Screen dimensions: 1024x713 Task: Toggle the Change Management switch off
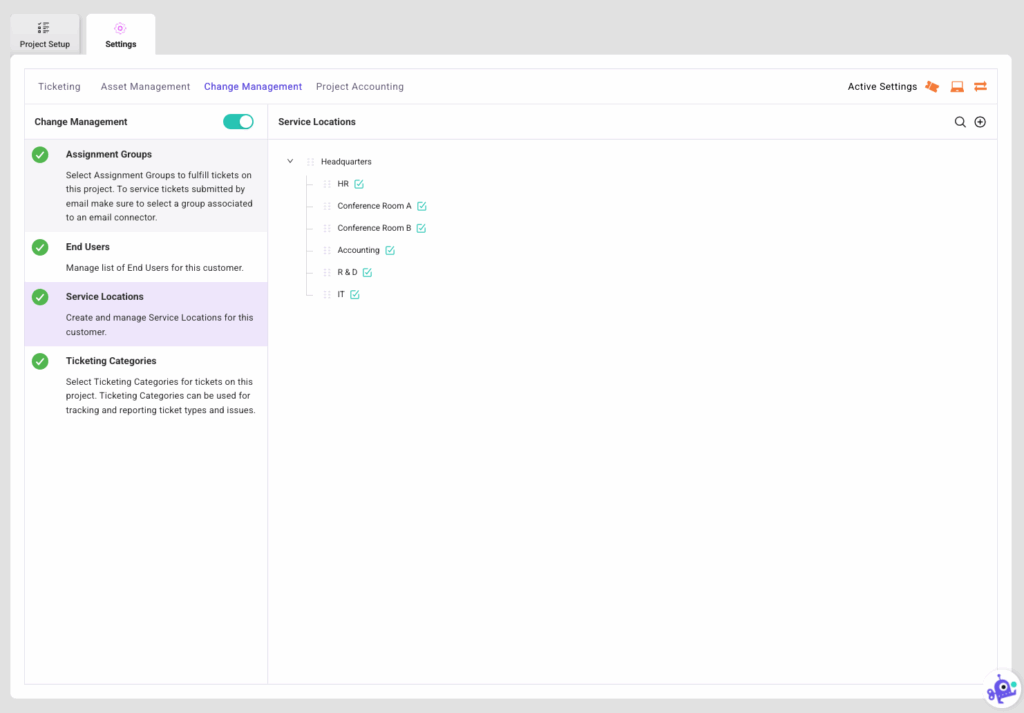click(x=238, y=122)
